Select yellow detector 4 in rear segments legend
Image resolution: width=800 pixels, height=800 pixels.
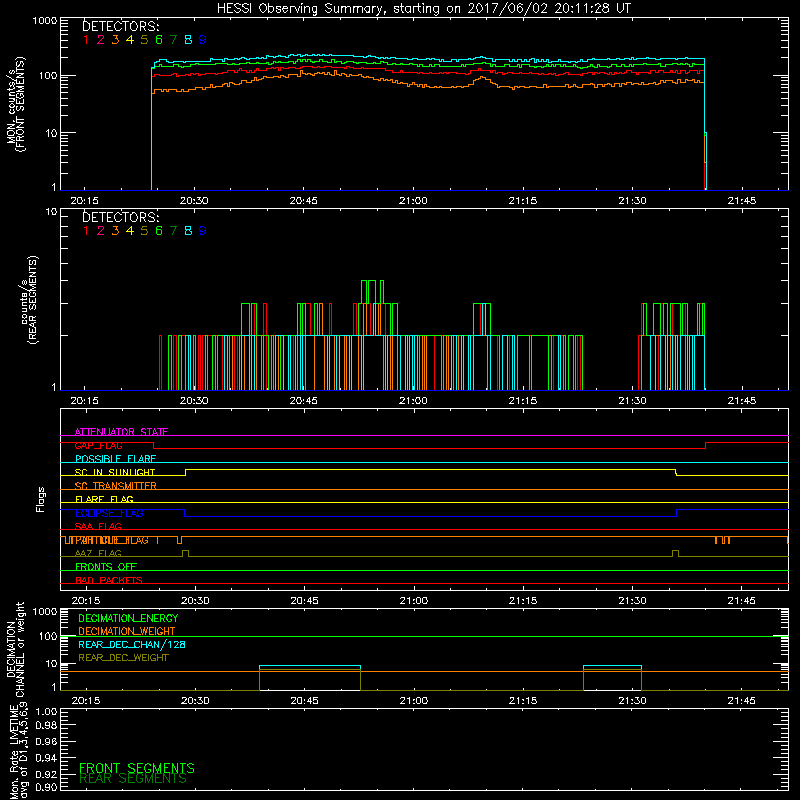(130, 231)
